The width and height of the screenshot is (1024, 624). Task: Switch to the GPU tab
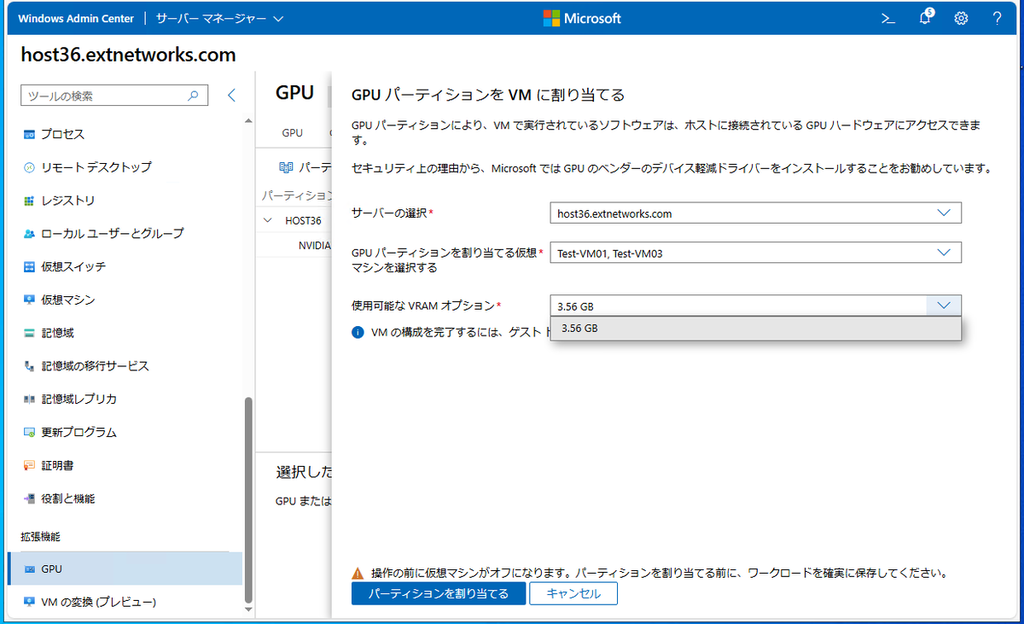292,133
